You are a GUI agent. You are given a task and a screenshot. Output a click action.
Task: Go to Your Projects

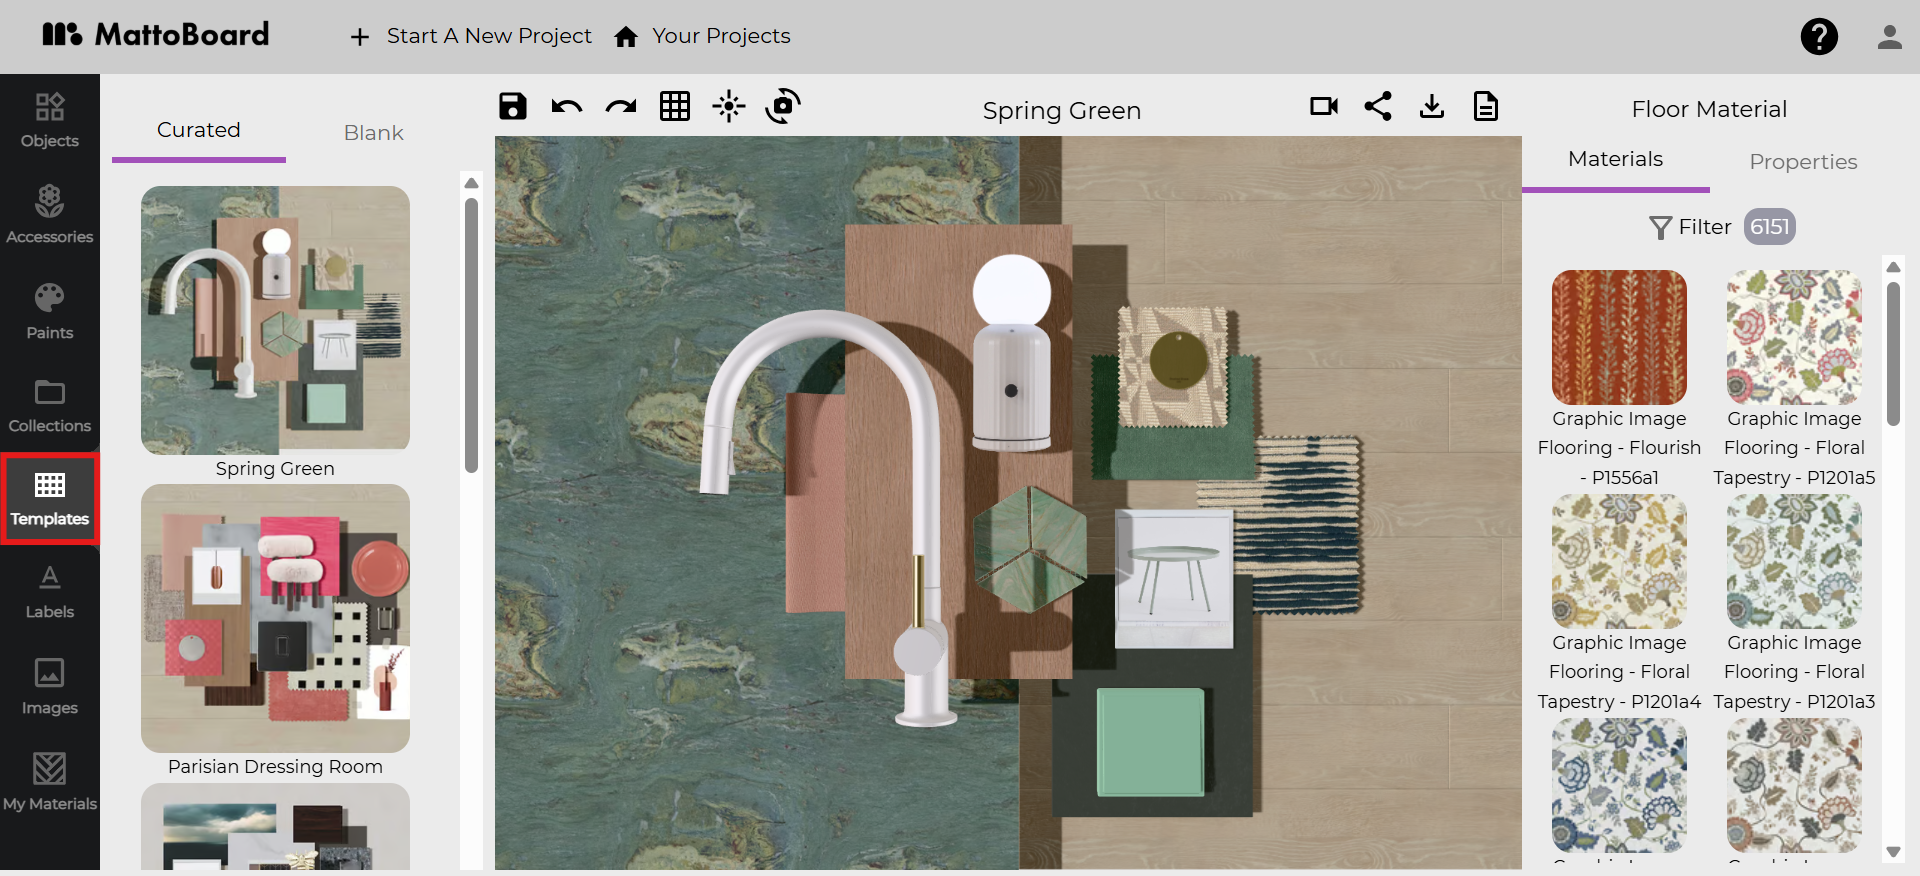(x=703, y=36)
